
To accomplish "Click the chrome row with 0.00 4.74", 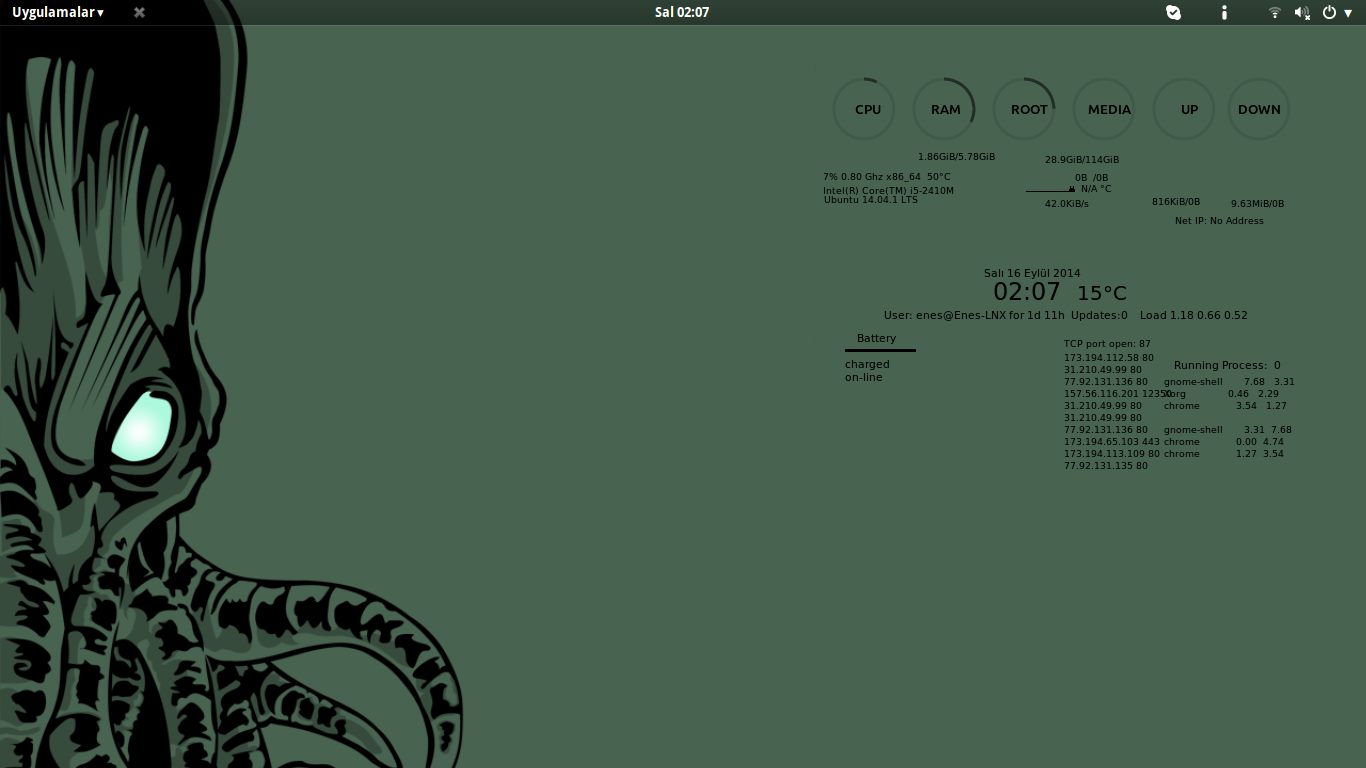I will [1223, 442].
